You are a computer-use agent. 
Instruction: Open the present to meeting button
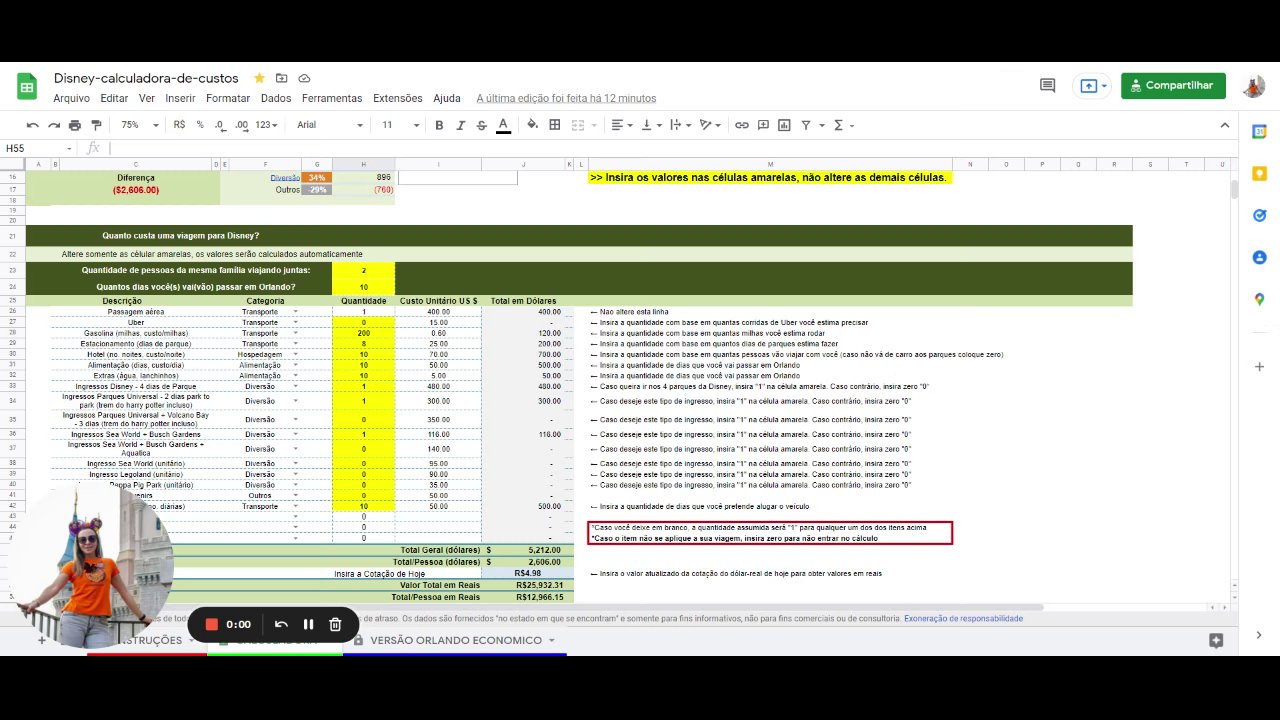pos(1089,86)
